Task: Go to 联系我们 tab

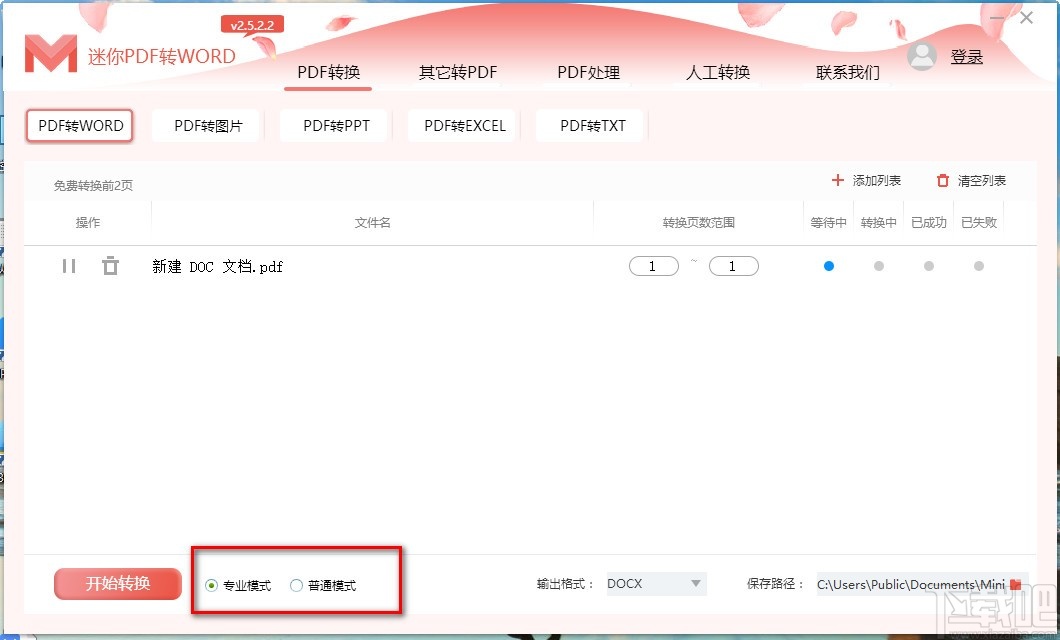Action: [848, 72]
